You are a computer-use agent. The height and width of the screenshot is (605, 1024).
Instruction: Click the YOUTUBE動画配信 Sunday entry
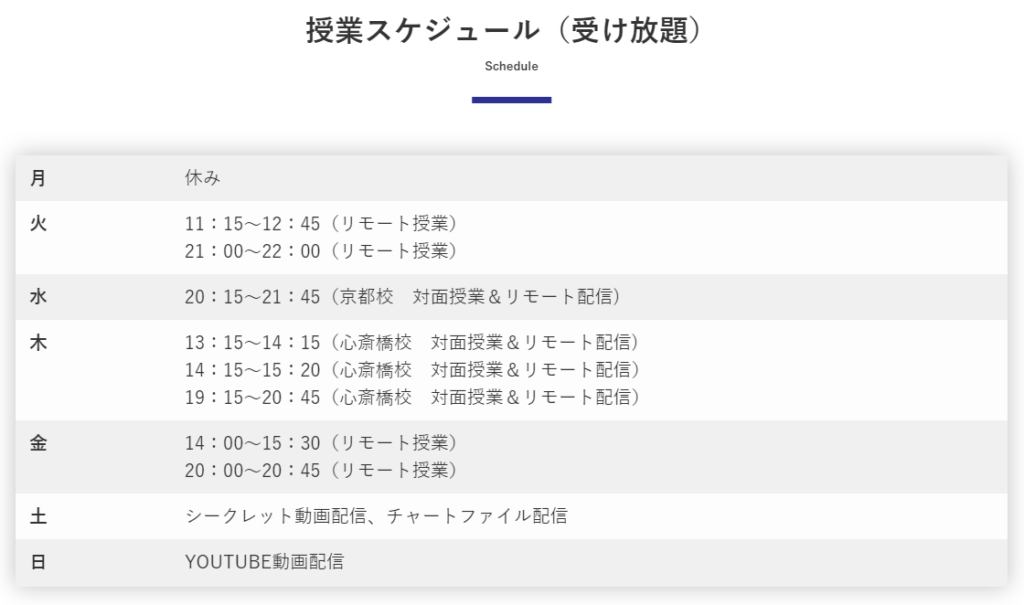(x=264, y=562)
